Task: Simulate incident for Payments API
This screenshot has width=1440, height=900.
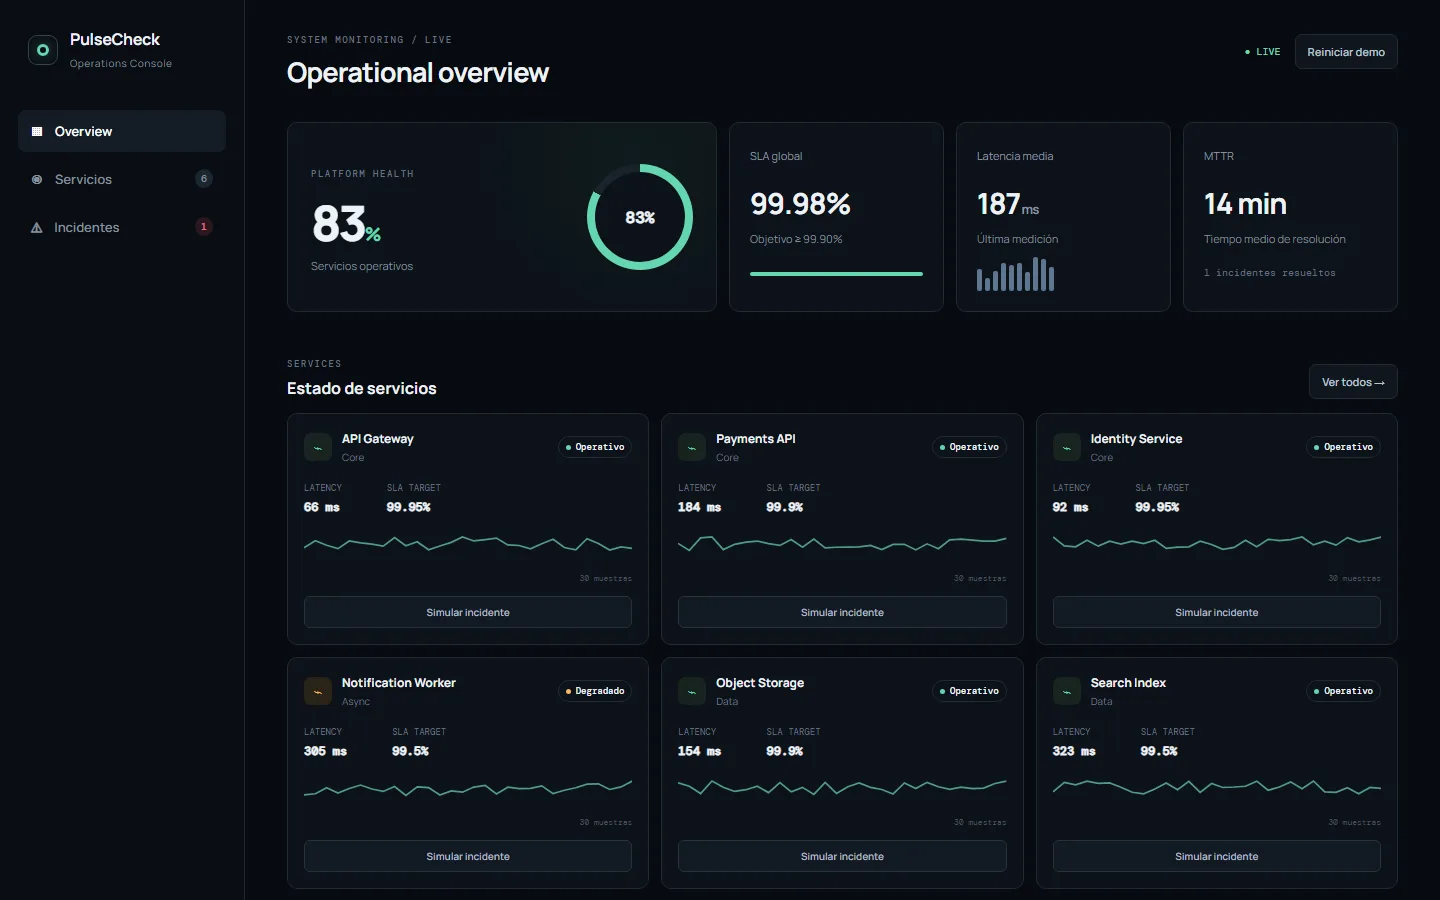Action: [x=842, y=612]
